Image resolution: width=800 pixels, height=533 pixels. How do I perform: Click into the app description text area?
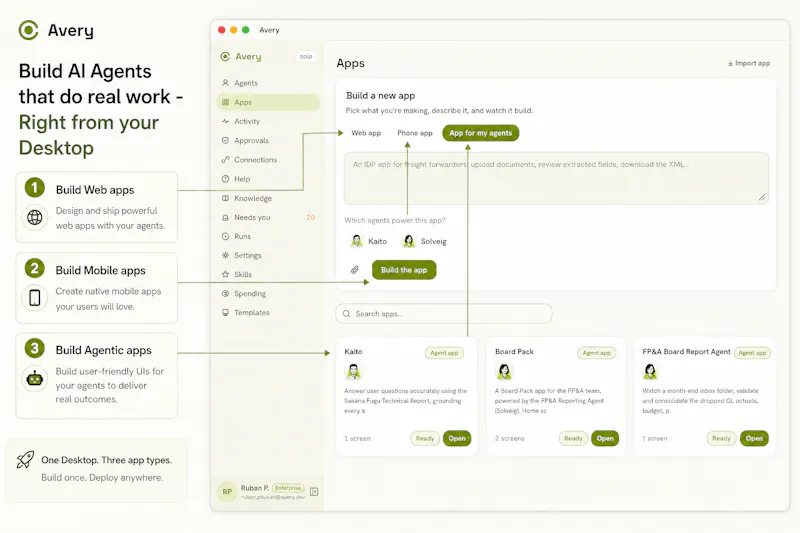click(x=556, y=178)
